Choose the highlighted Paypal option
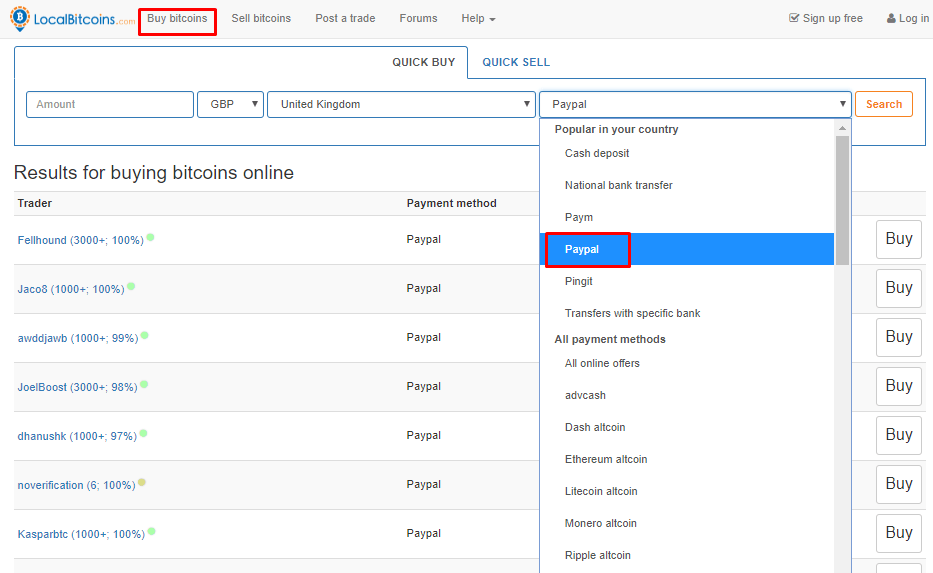This screenshot has width=933, height=573. [687, 249]
